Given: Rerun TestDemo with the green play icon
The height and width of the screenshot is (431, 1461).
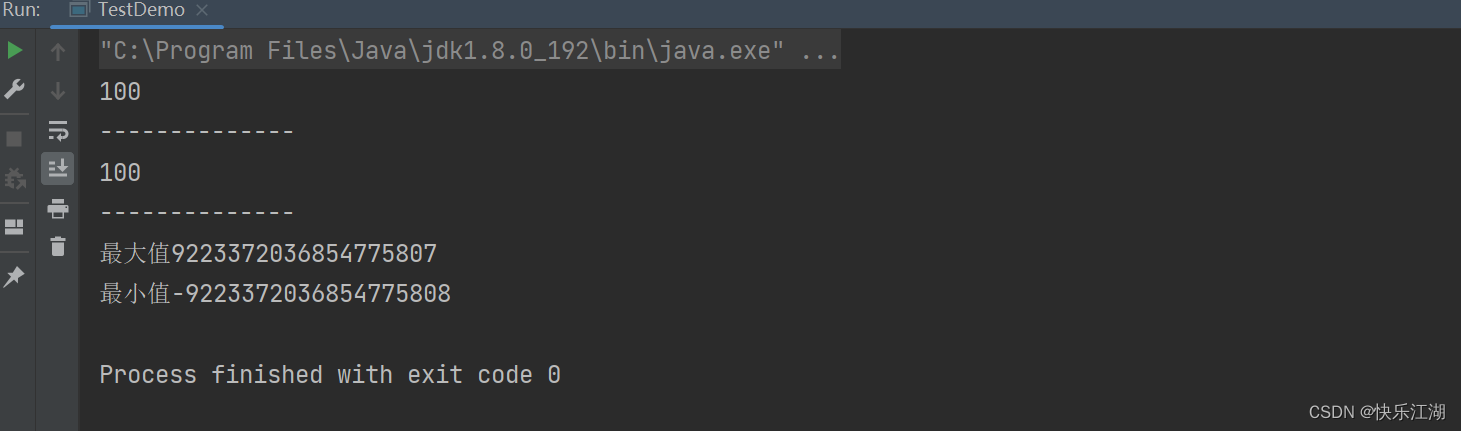Looking at the screenshot, I should coord(14,51).
